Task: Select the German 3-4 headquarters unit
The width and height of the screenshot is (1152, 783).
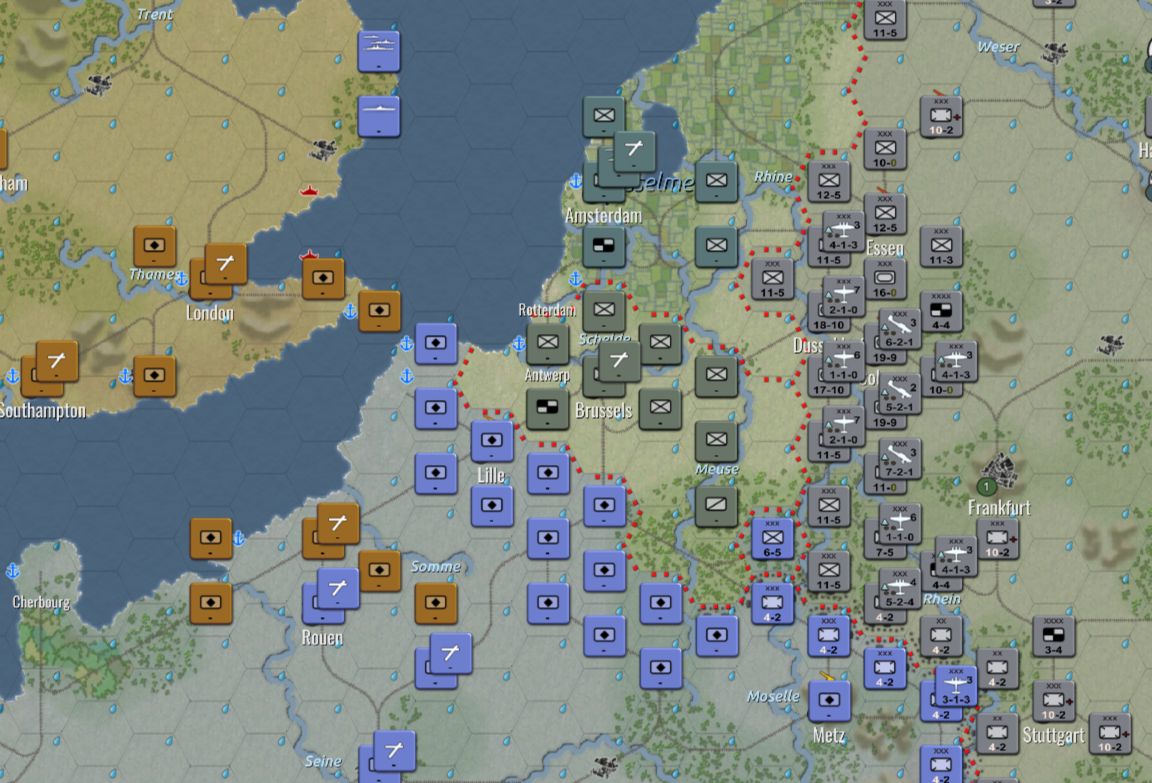Action: click(x=1054, y=637)
